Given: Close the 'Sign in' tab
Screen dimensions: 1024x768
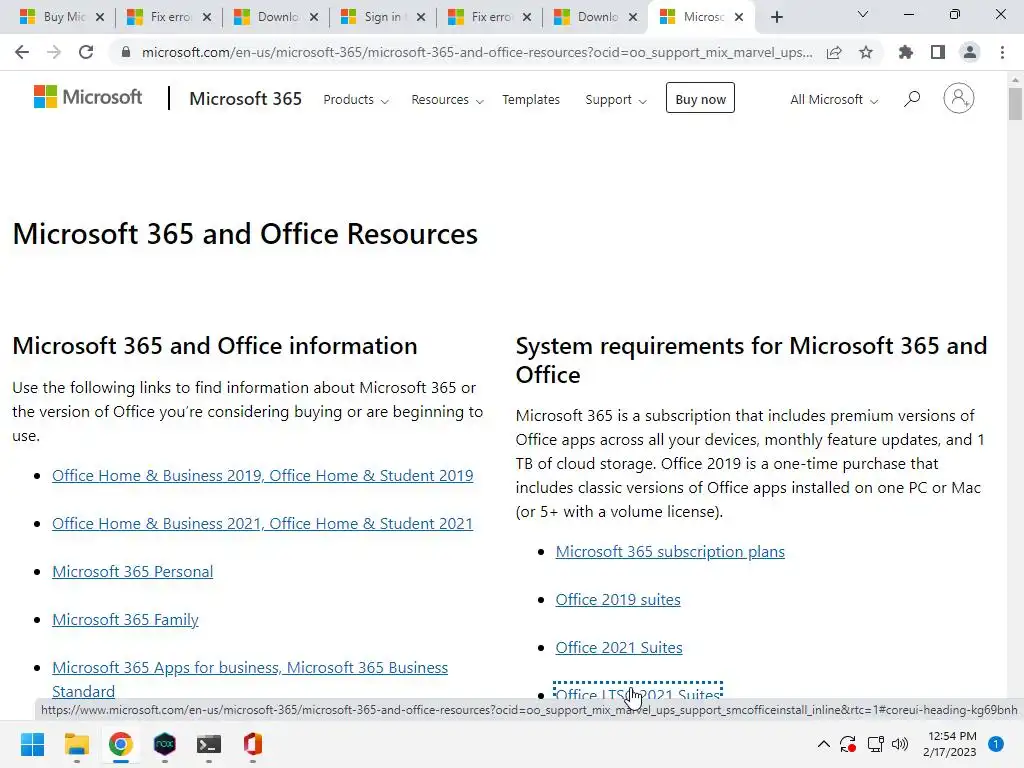Looking at the screenshot, I should 421,17.
